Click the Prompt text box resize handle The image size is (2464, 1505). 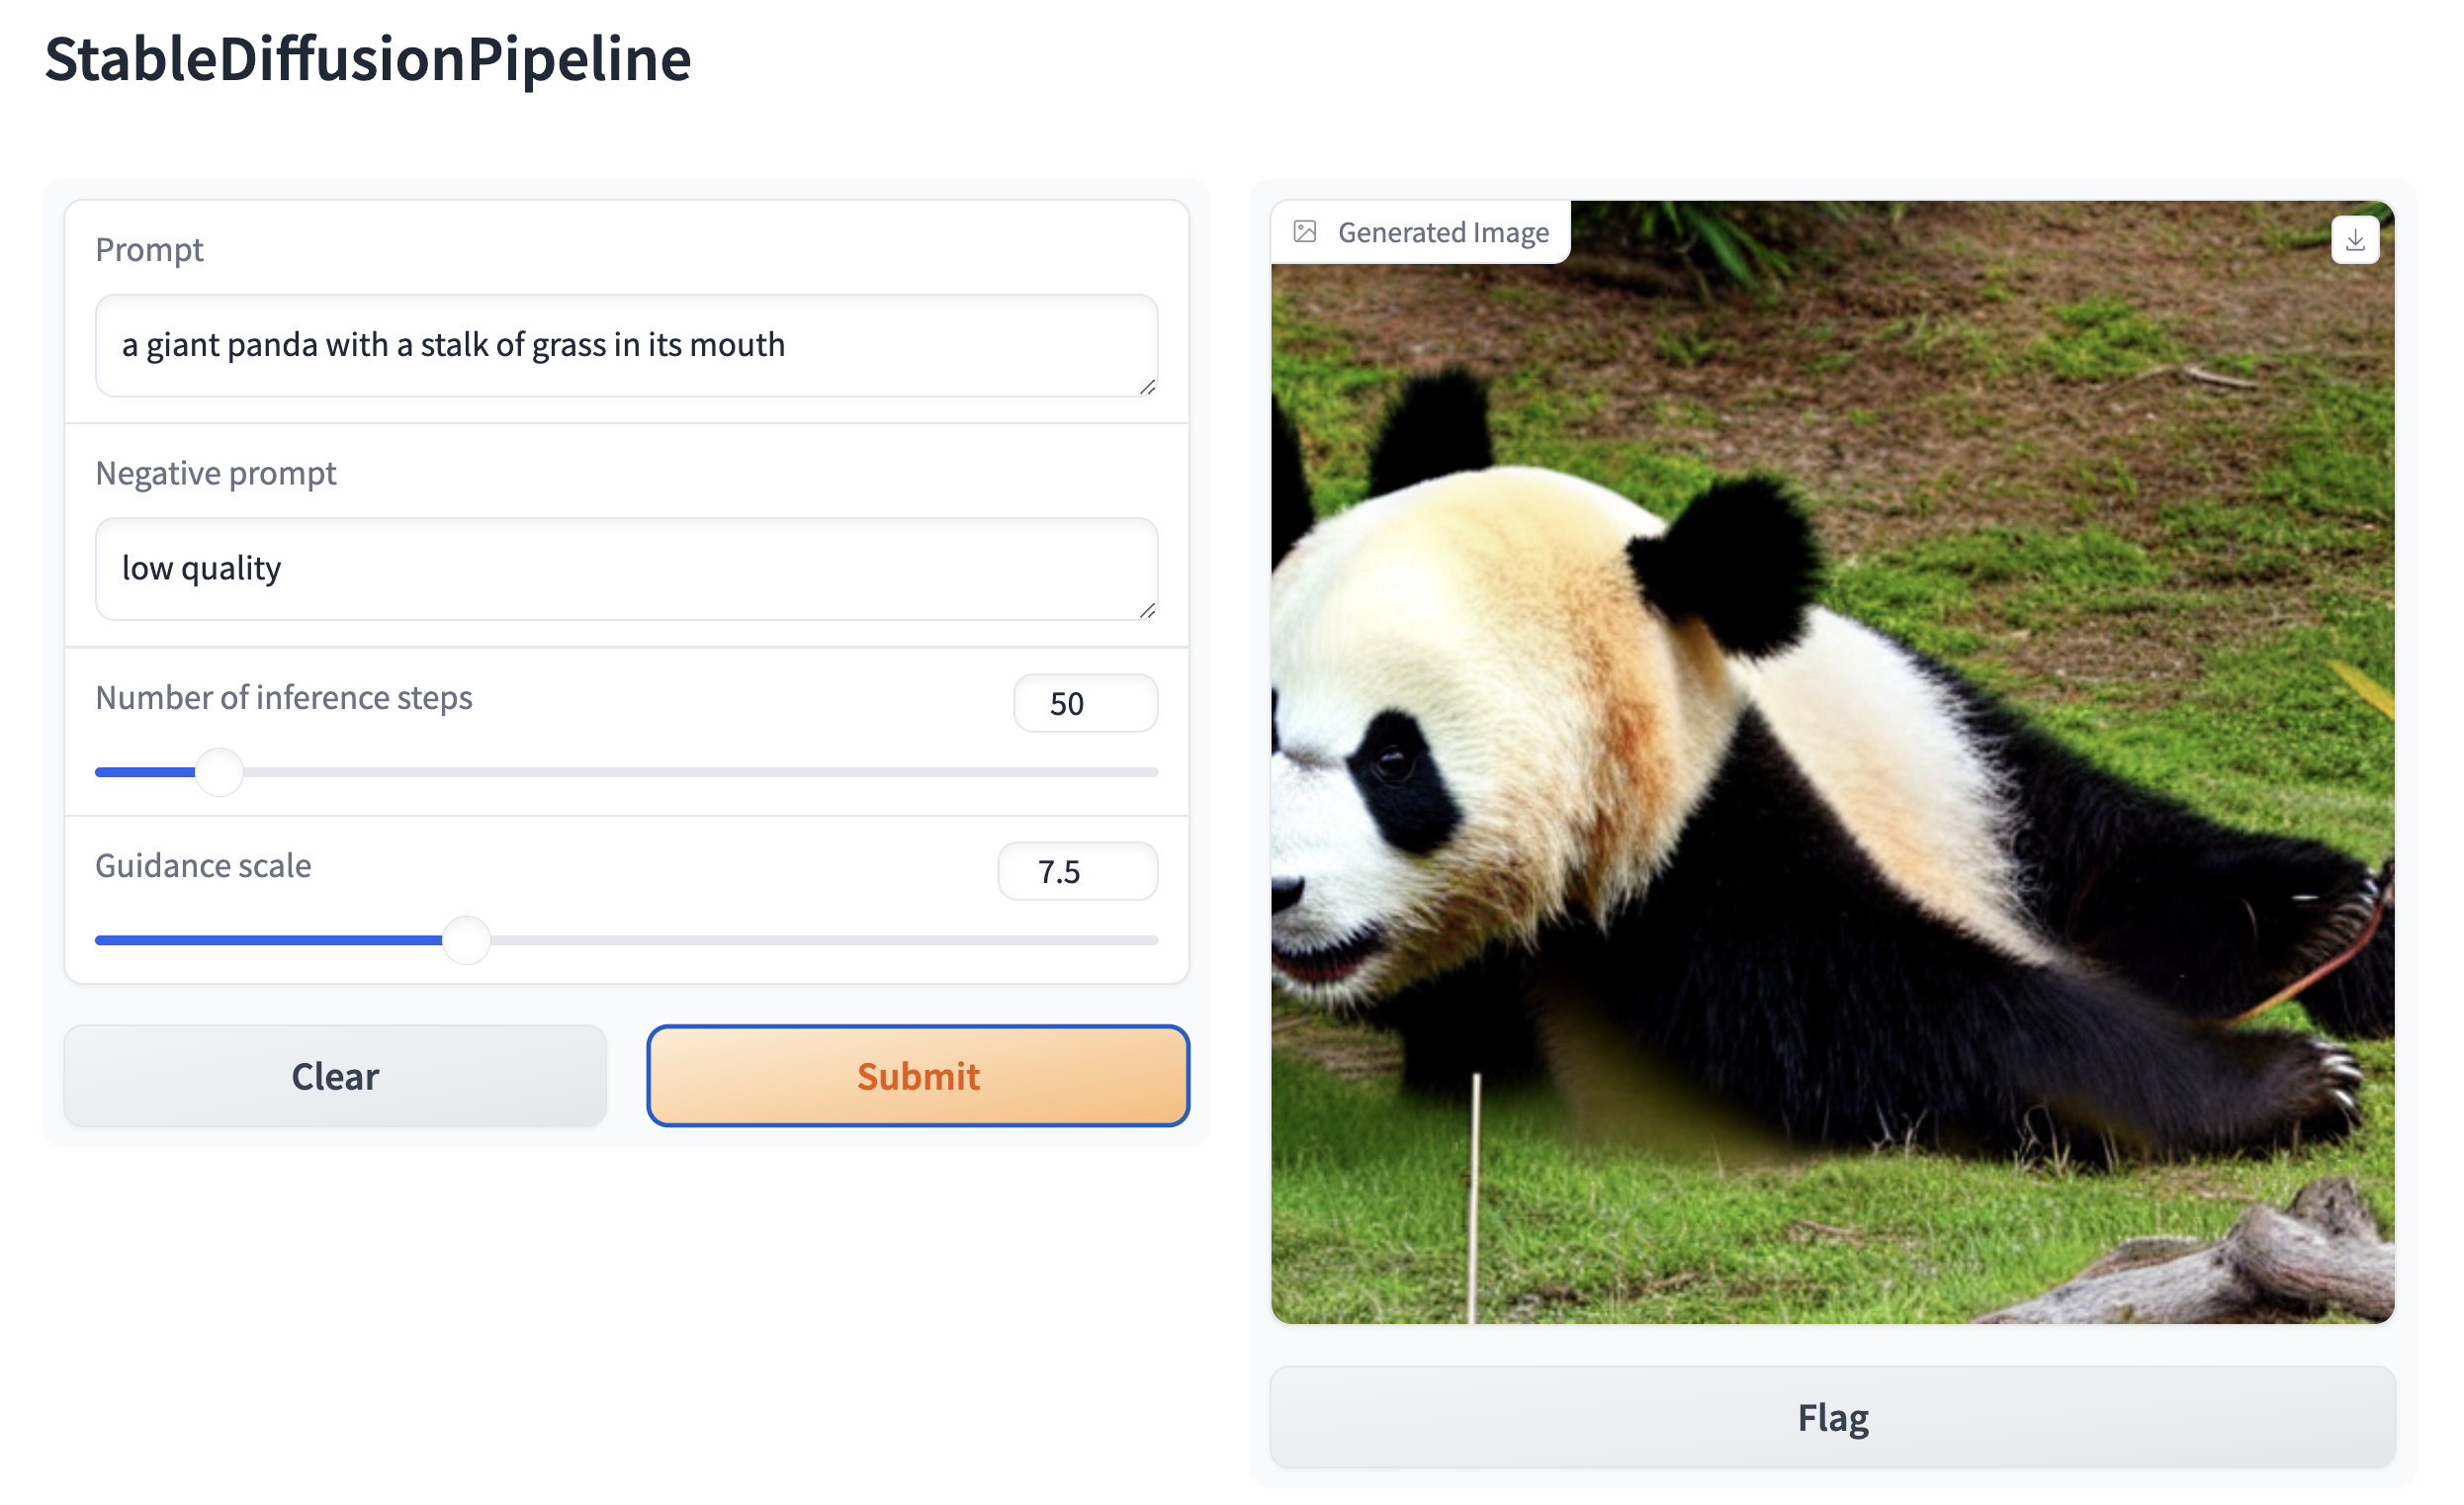(1147, 387)
